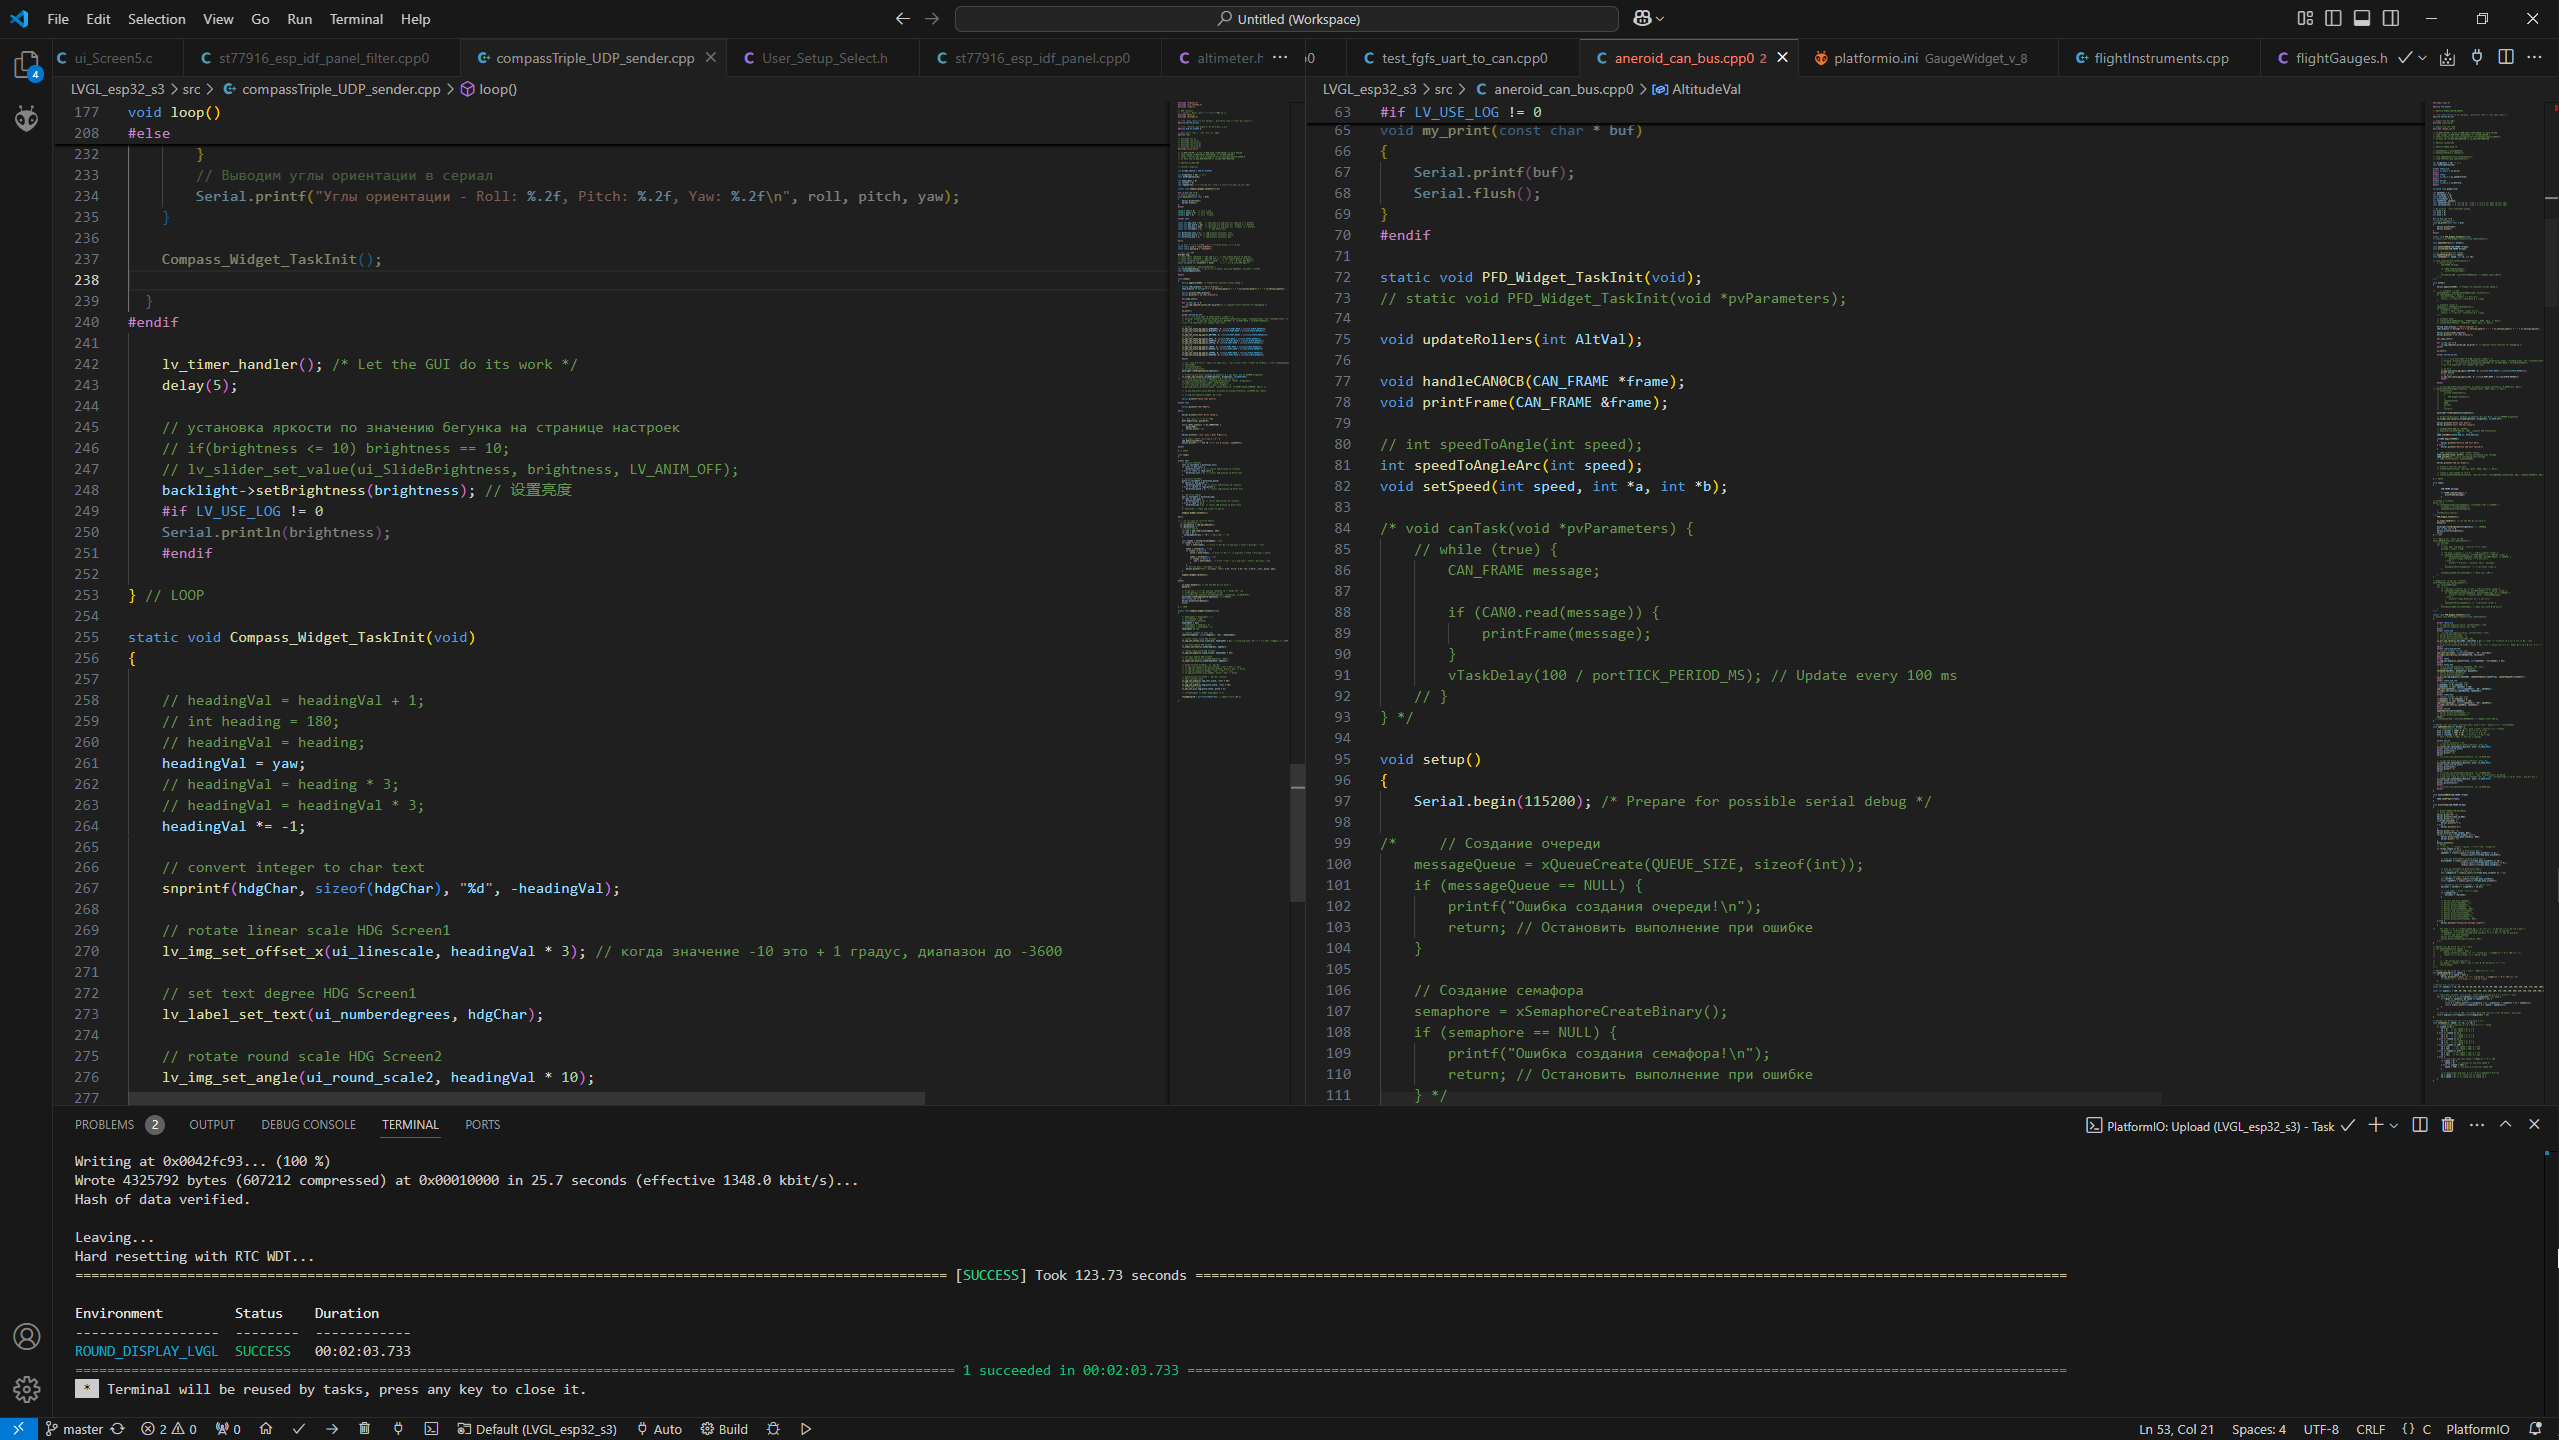Toggle Primary Side Bar visibility
This screenshot has width=2559, height=1440.
[2333, 18]
